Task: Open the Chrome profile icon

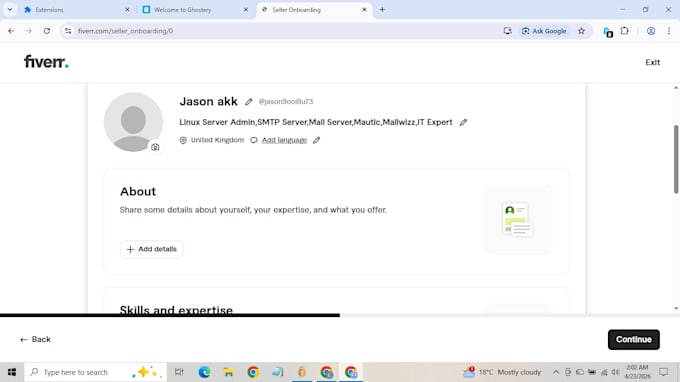Action: point(651,31)
